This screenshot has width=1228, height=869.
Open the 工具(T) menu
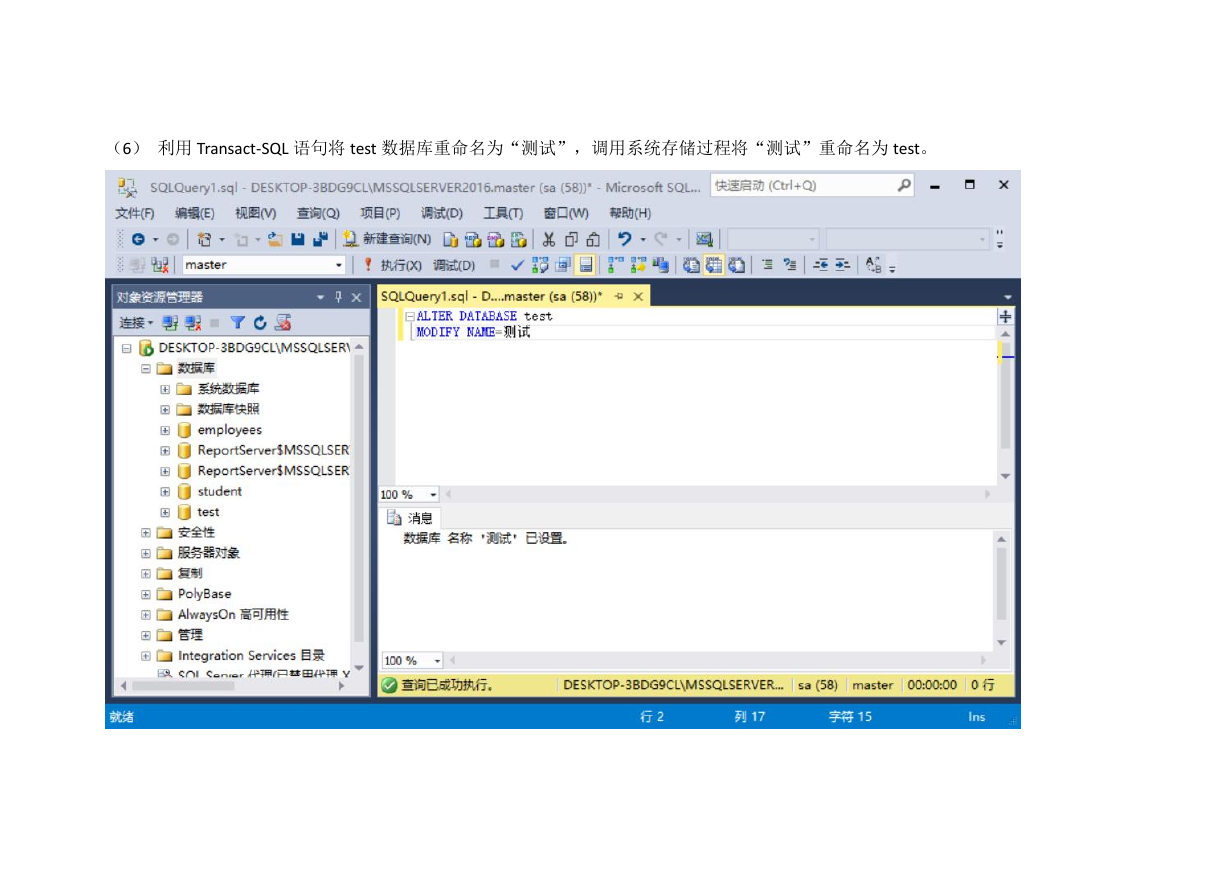click(x=503, y=213)
